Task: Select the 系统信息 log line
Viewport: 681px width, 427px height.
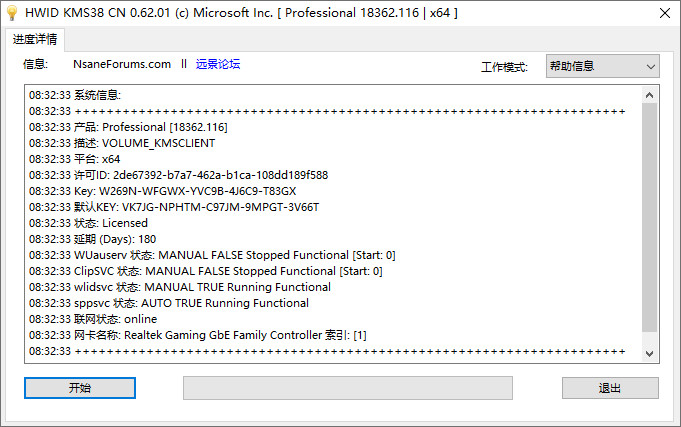Action: 75,95
